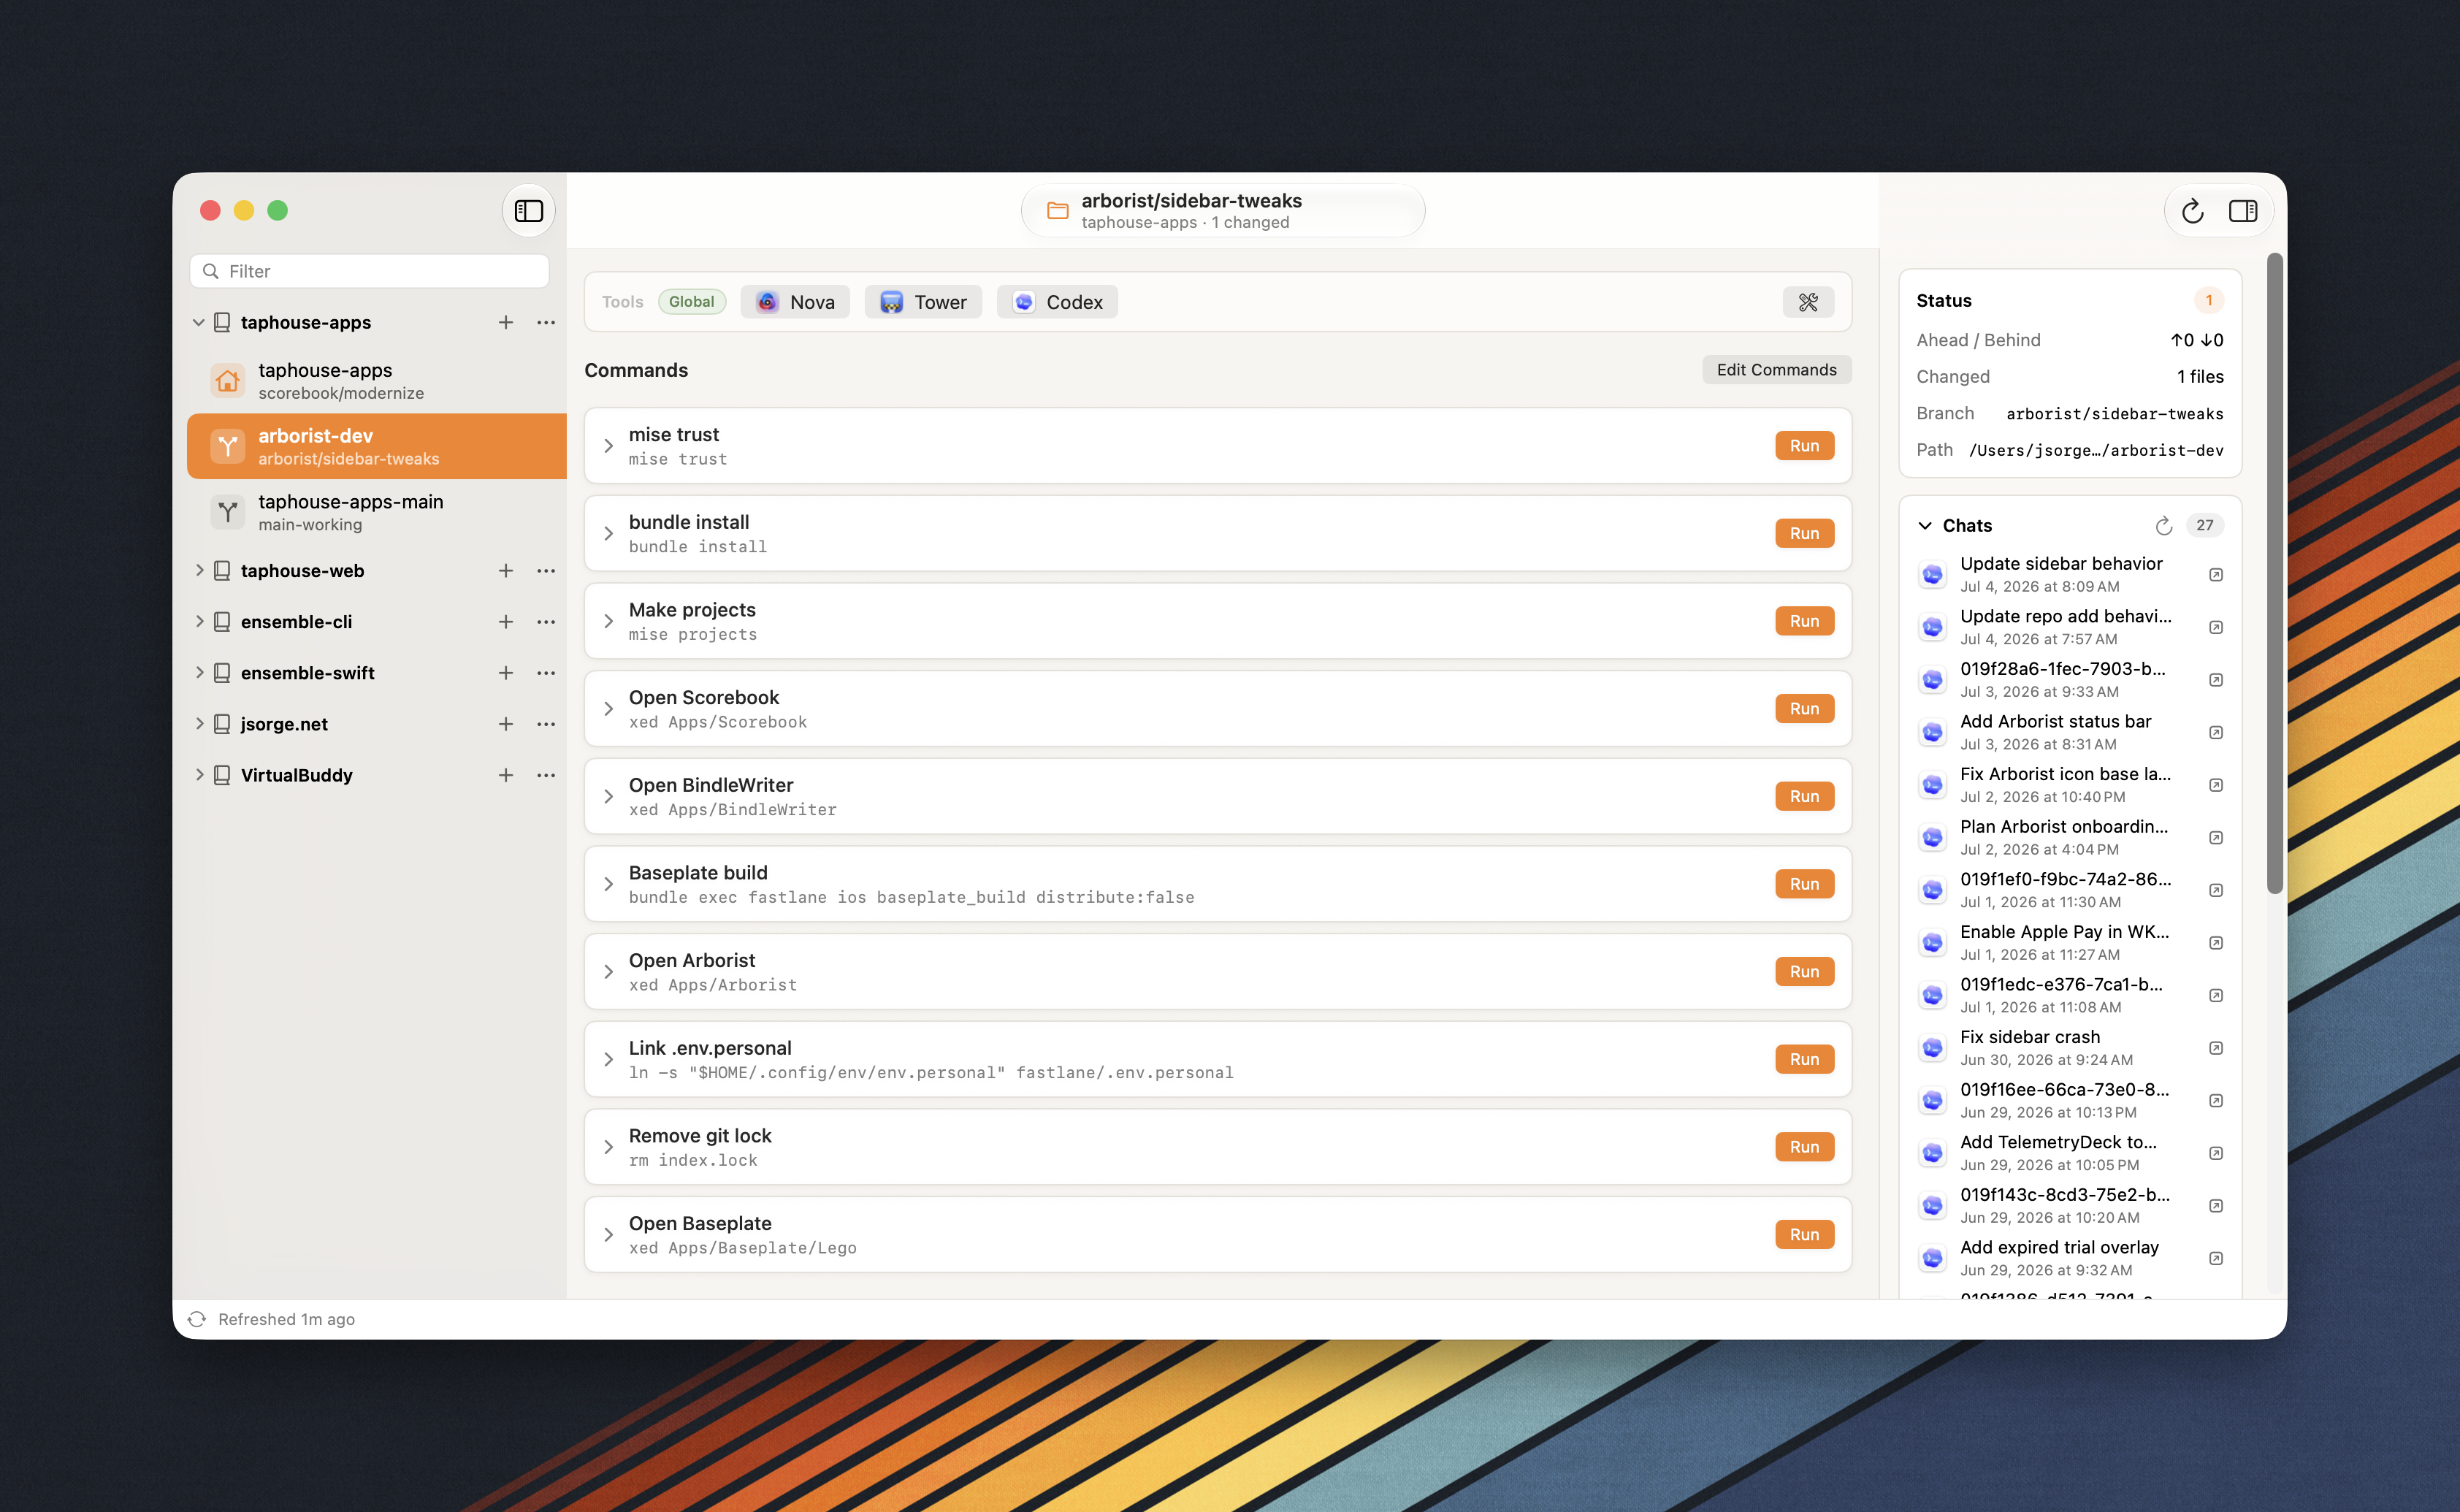The image size is (2460, 1512).
Task: Click the arborist/sidebar-tweaks title pill
Action: point(1222,211)
